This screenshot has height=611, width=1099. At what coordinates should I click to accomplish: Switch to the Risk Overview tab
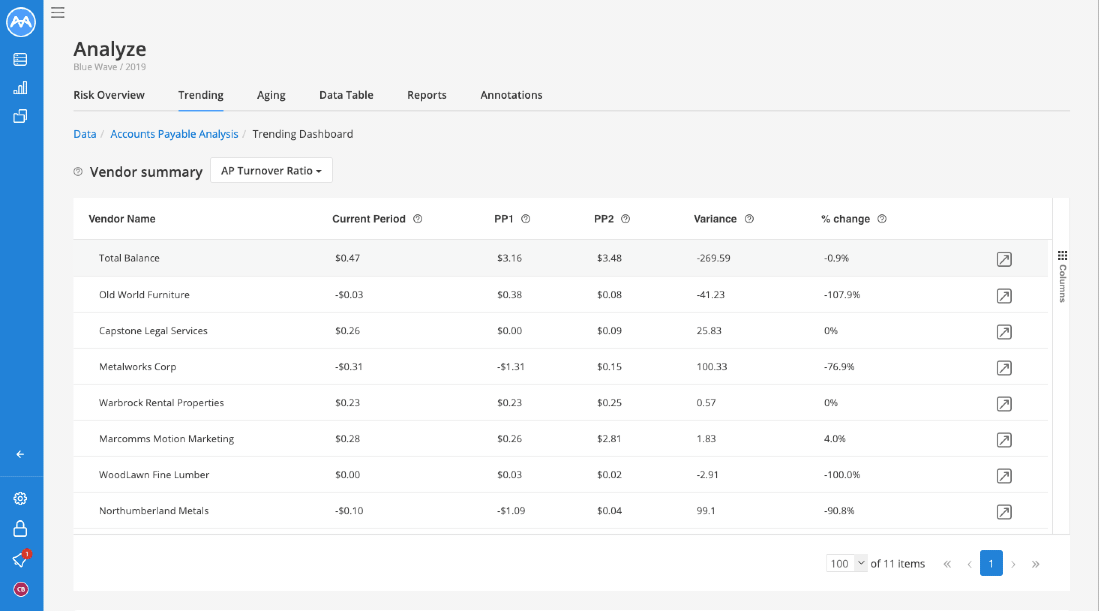click(109, 95)
